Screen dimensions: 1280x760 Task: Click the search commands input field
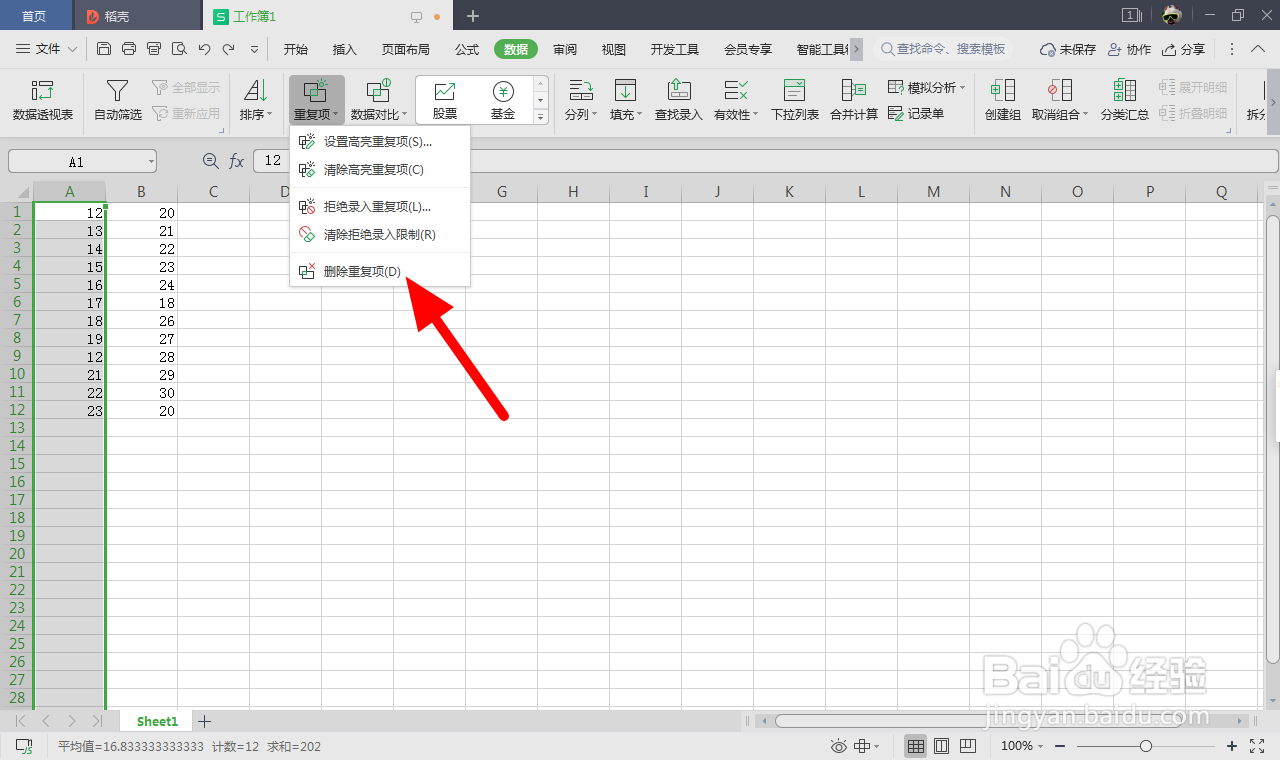click(945, 49)
